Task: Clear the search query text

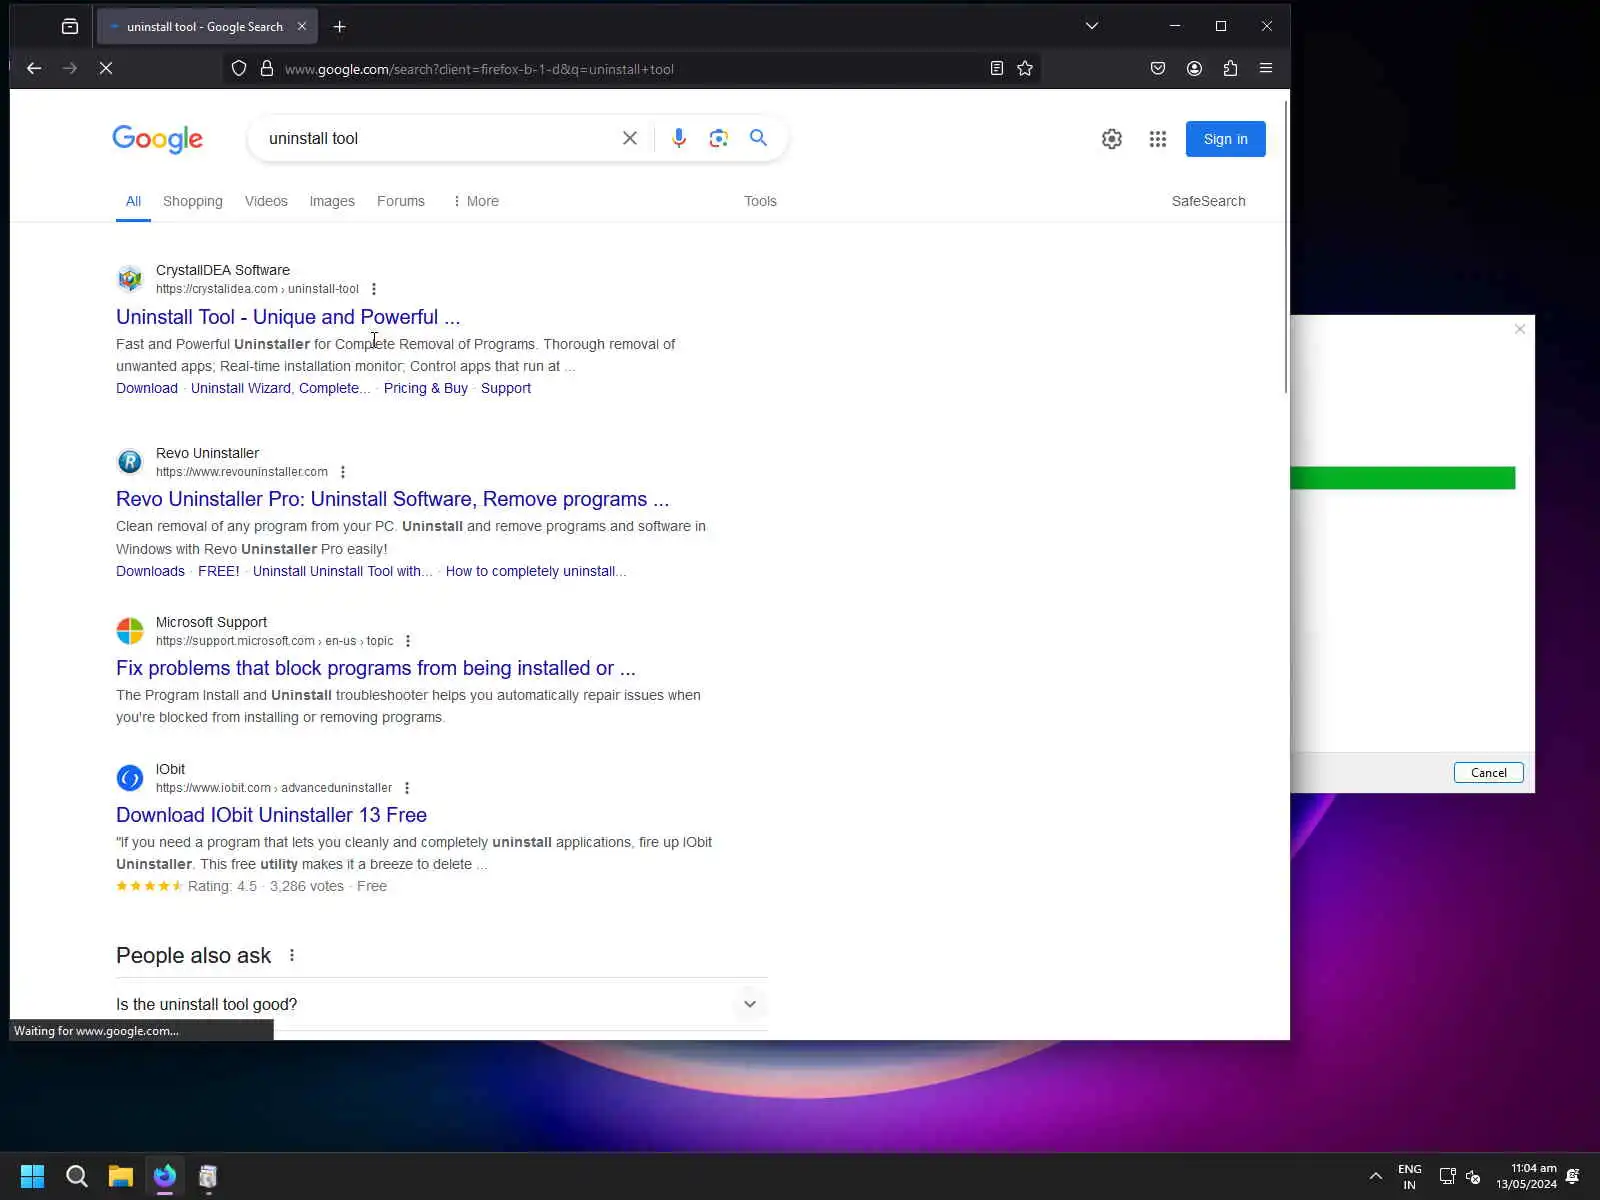Action: (630, 138)
